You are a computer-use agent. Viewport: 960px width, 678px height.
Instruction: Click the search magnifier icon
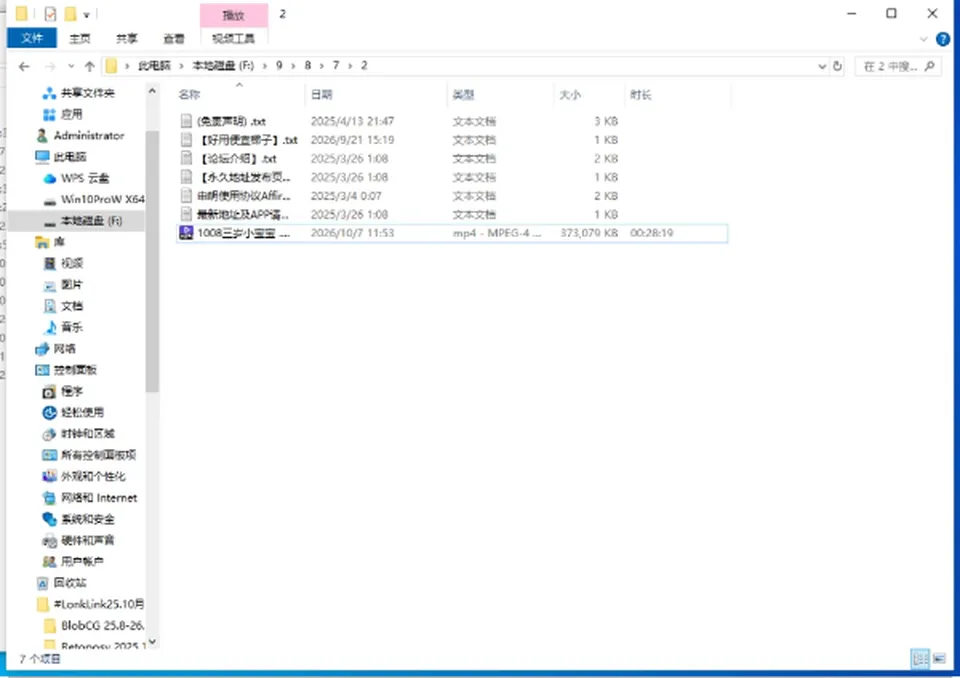930,66
